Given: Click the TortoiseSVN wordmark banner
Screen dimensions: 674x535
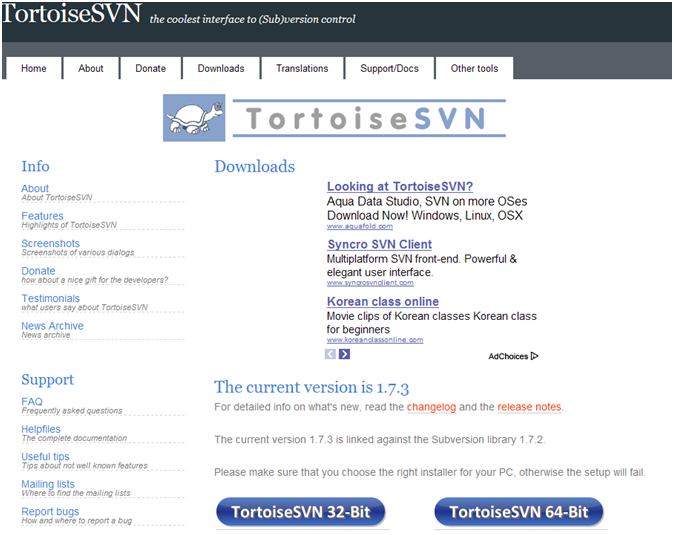Looking at the screenshot, I should [369, 118].
